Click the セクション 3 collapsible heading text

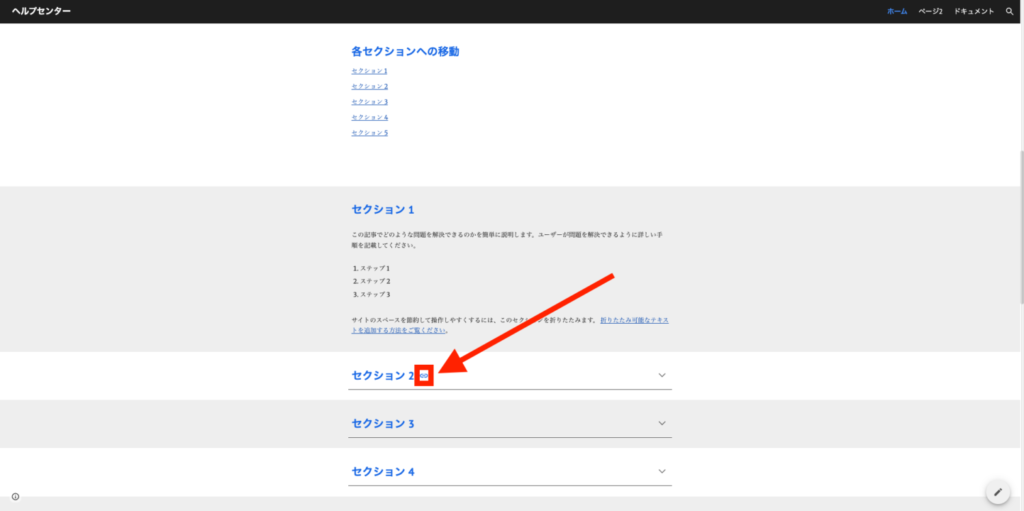(382, 424)
